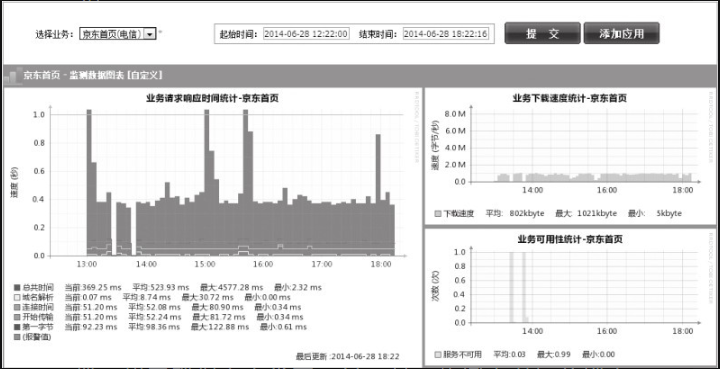
Task: Click value 最大:122.88 ms
Action: pos(220,327)
